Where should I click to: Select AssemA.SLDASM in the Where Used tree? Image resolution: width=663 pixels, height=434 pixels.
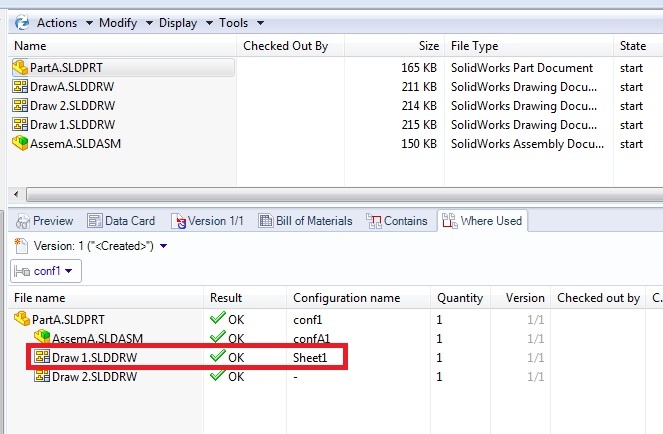(x=97, y=338)
